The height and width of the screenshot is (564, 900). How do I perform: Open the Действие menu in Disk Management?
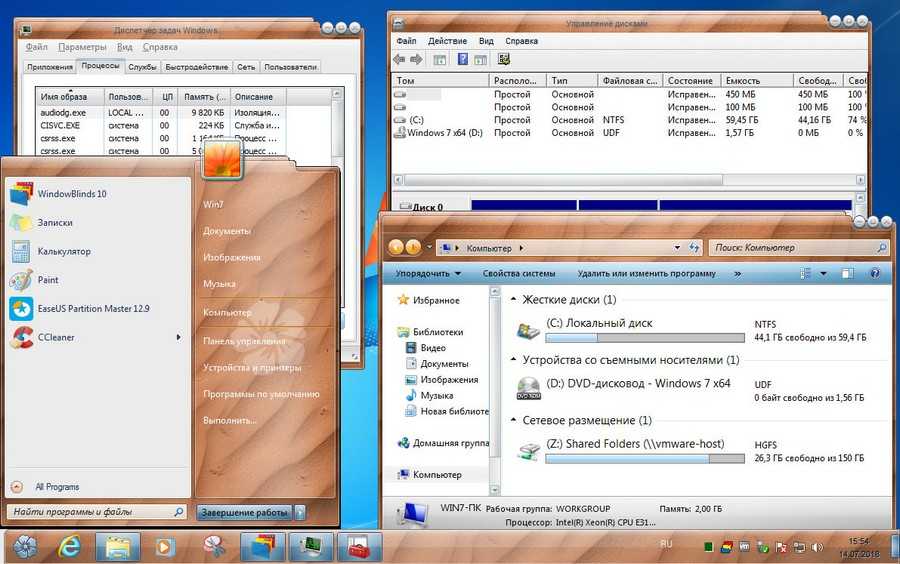click(447, 41)
